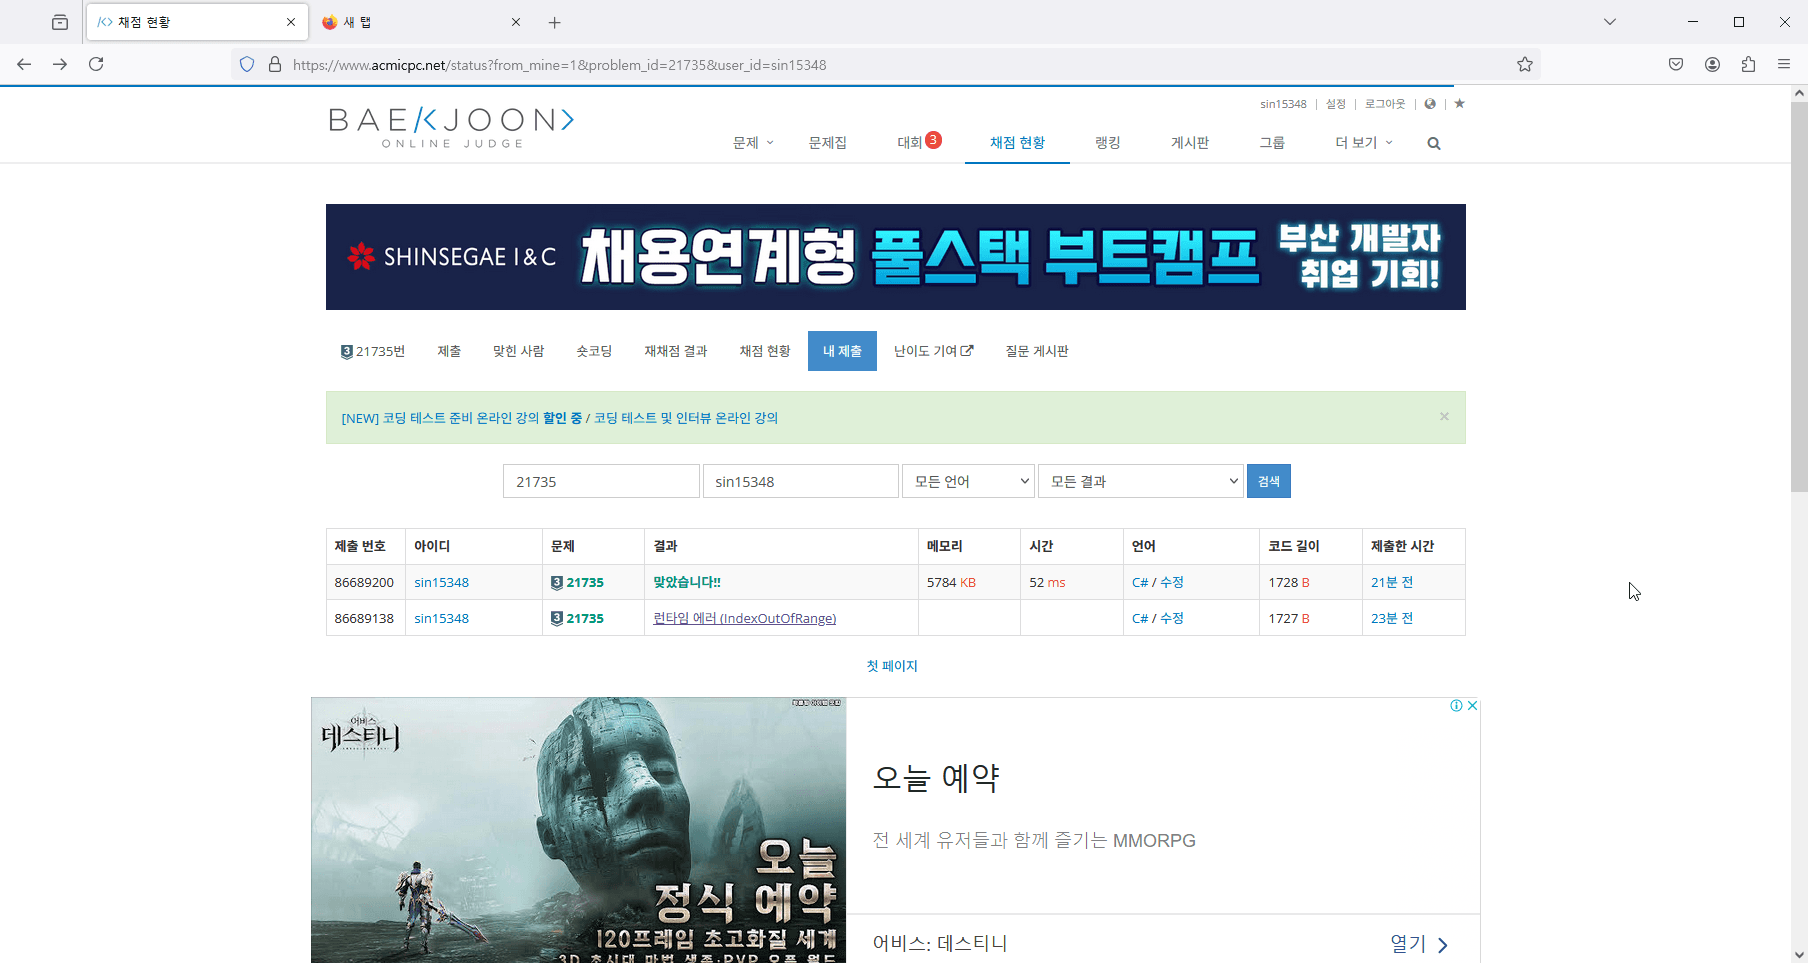Go to 첫 페이지 link
The image size is (1808, 963).
coord(892,666)
